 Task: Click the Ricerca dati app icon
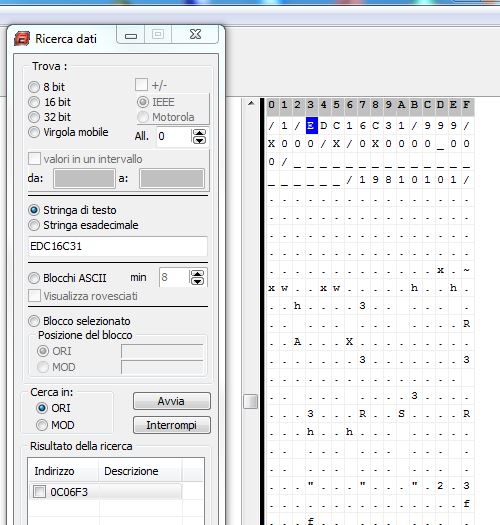22,39
